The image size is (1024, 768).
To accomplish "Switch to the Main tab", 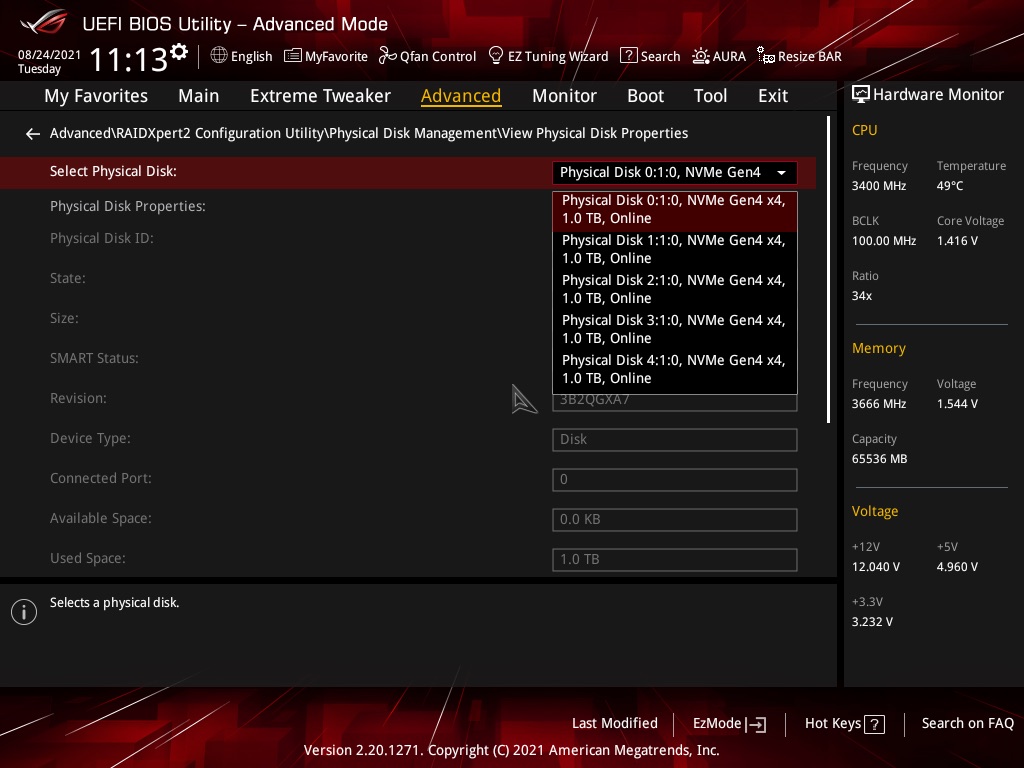I will tap(199, 96).
